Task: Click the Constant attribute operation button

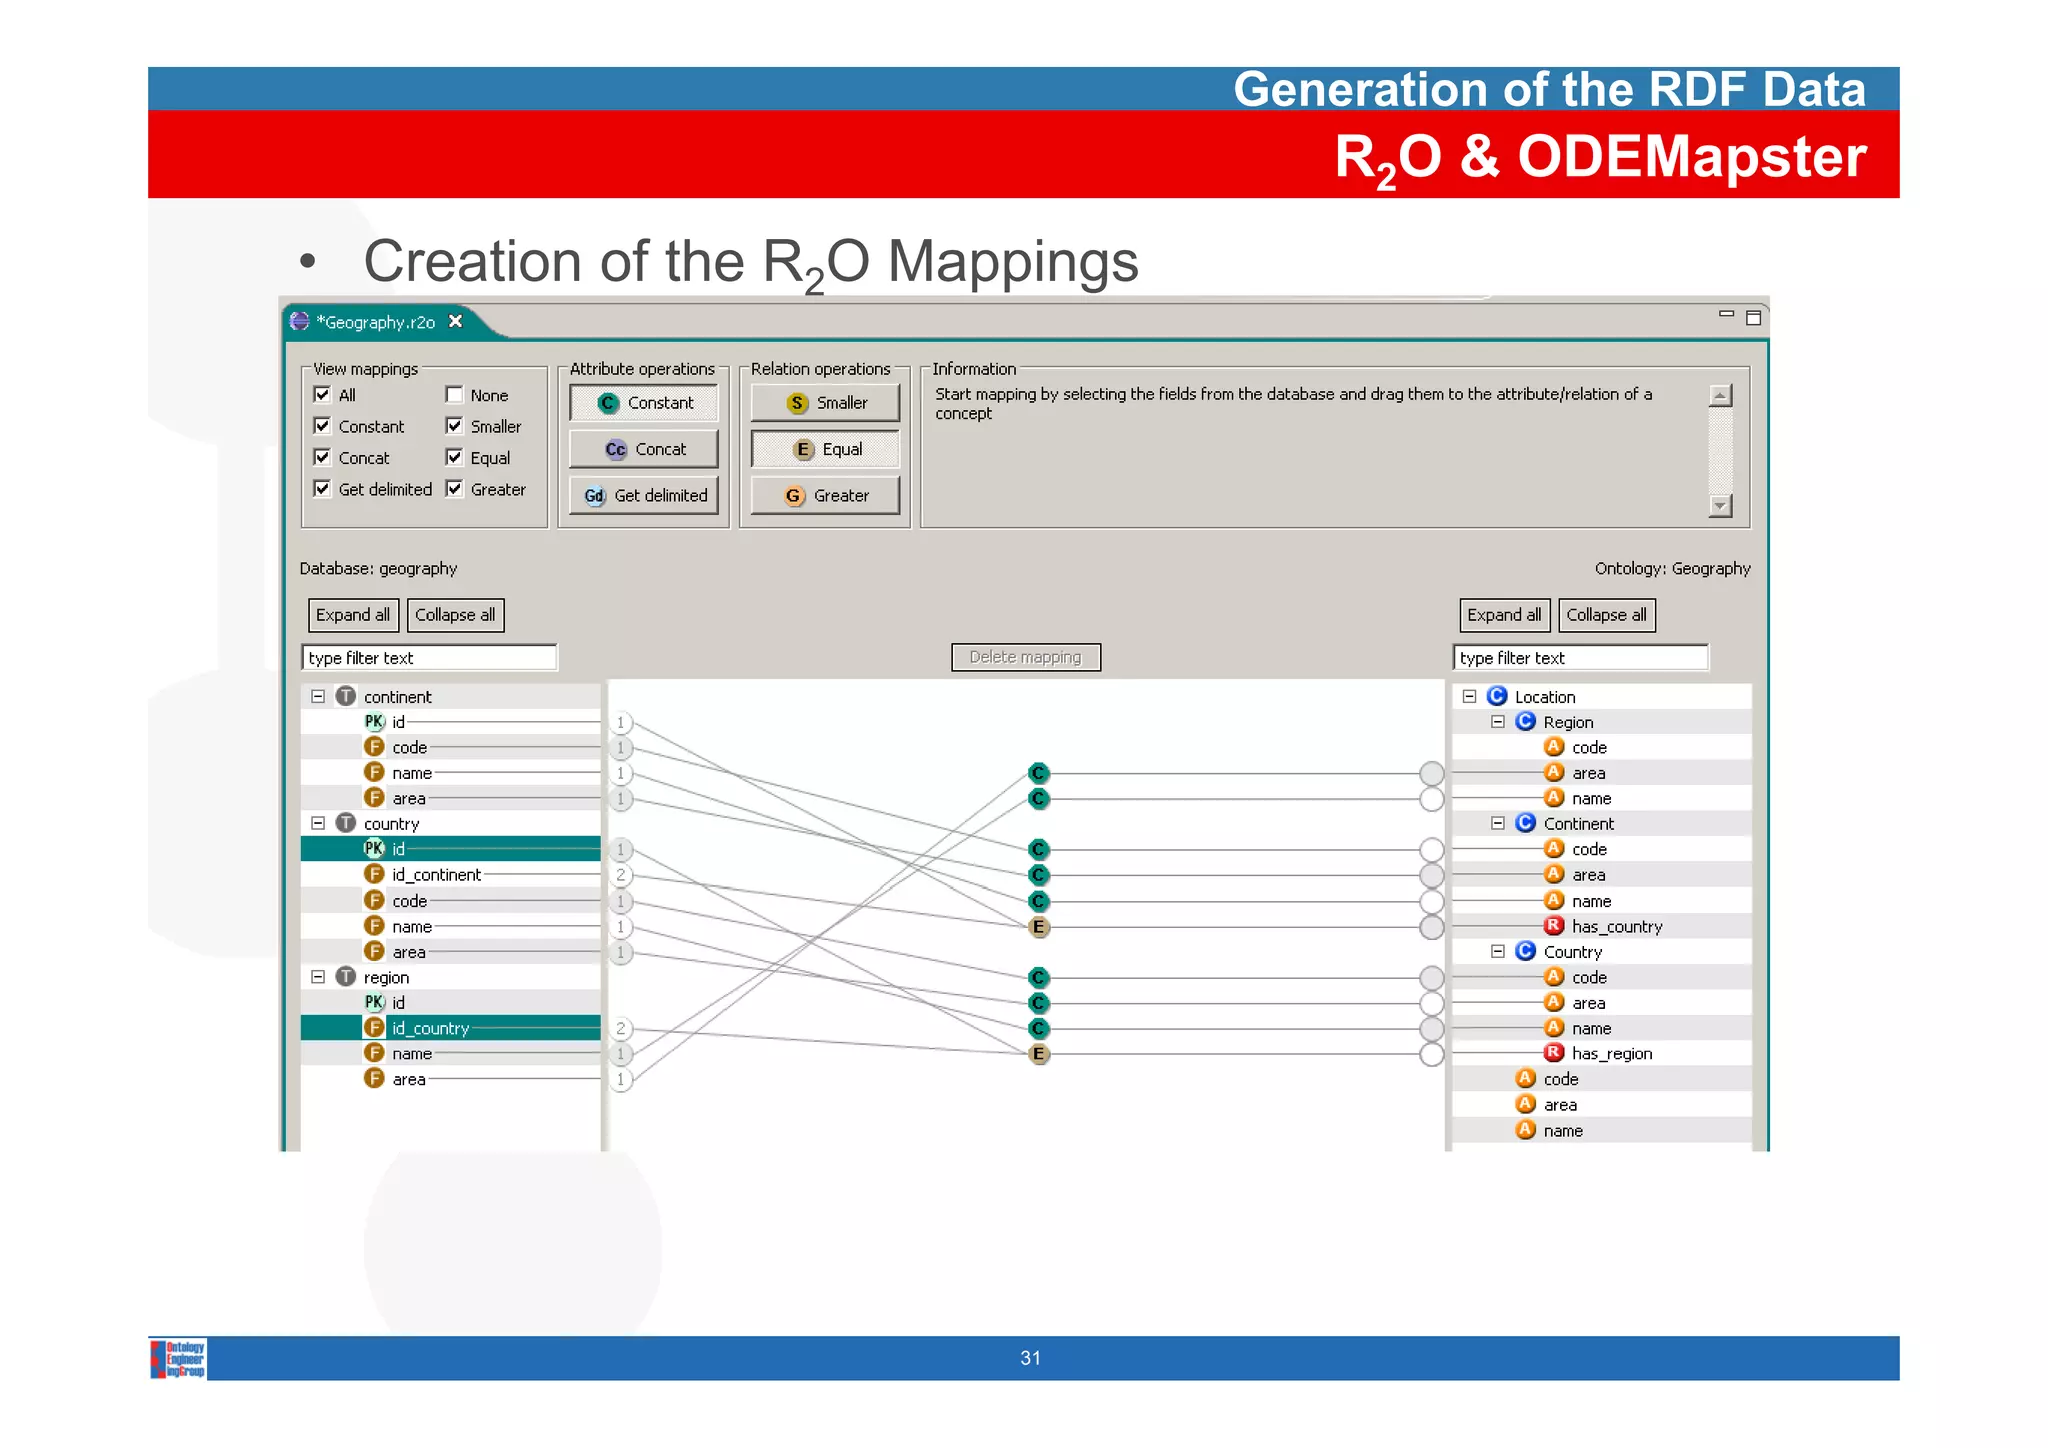Action: coord(644,403)
